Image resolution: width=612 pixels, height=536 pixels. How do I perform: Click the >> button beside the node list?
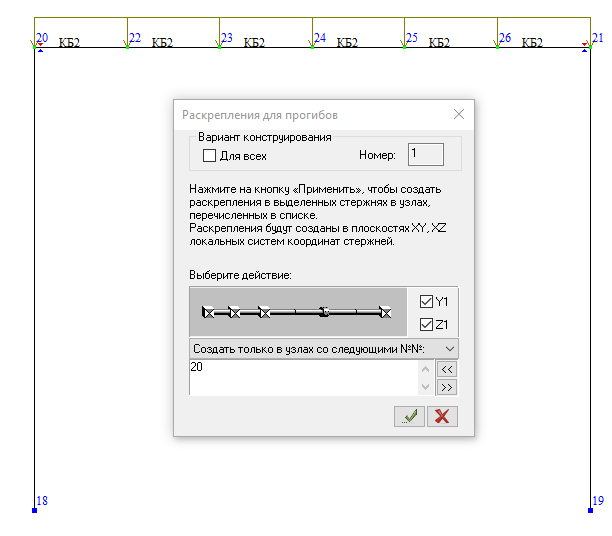tap(447, 387)
